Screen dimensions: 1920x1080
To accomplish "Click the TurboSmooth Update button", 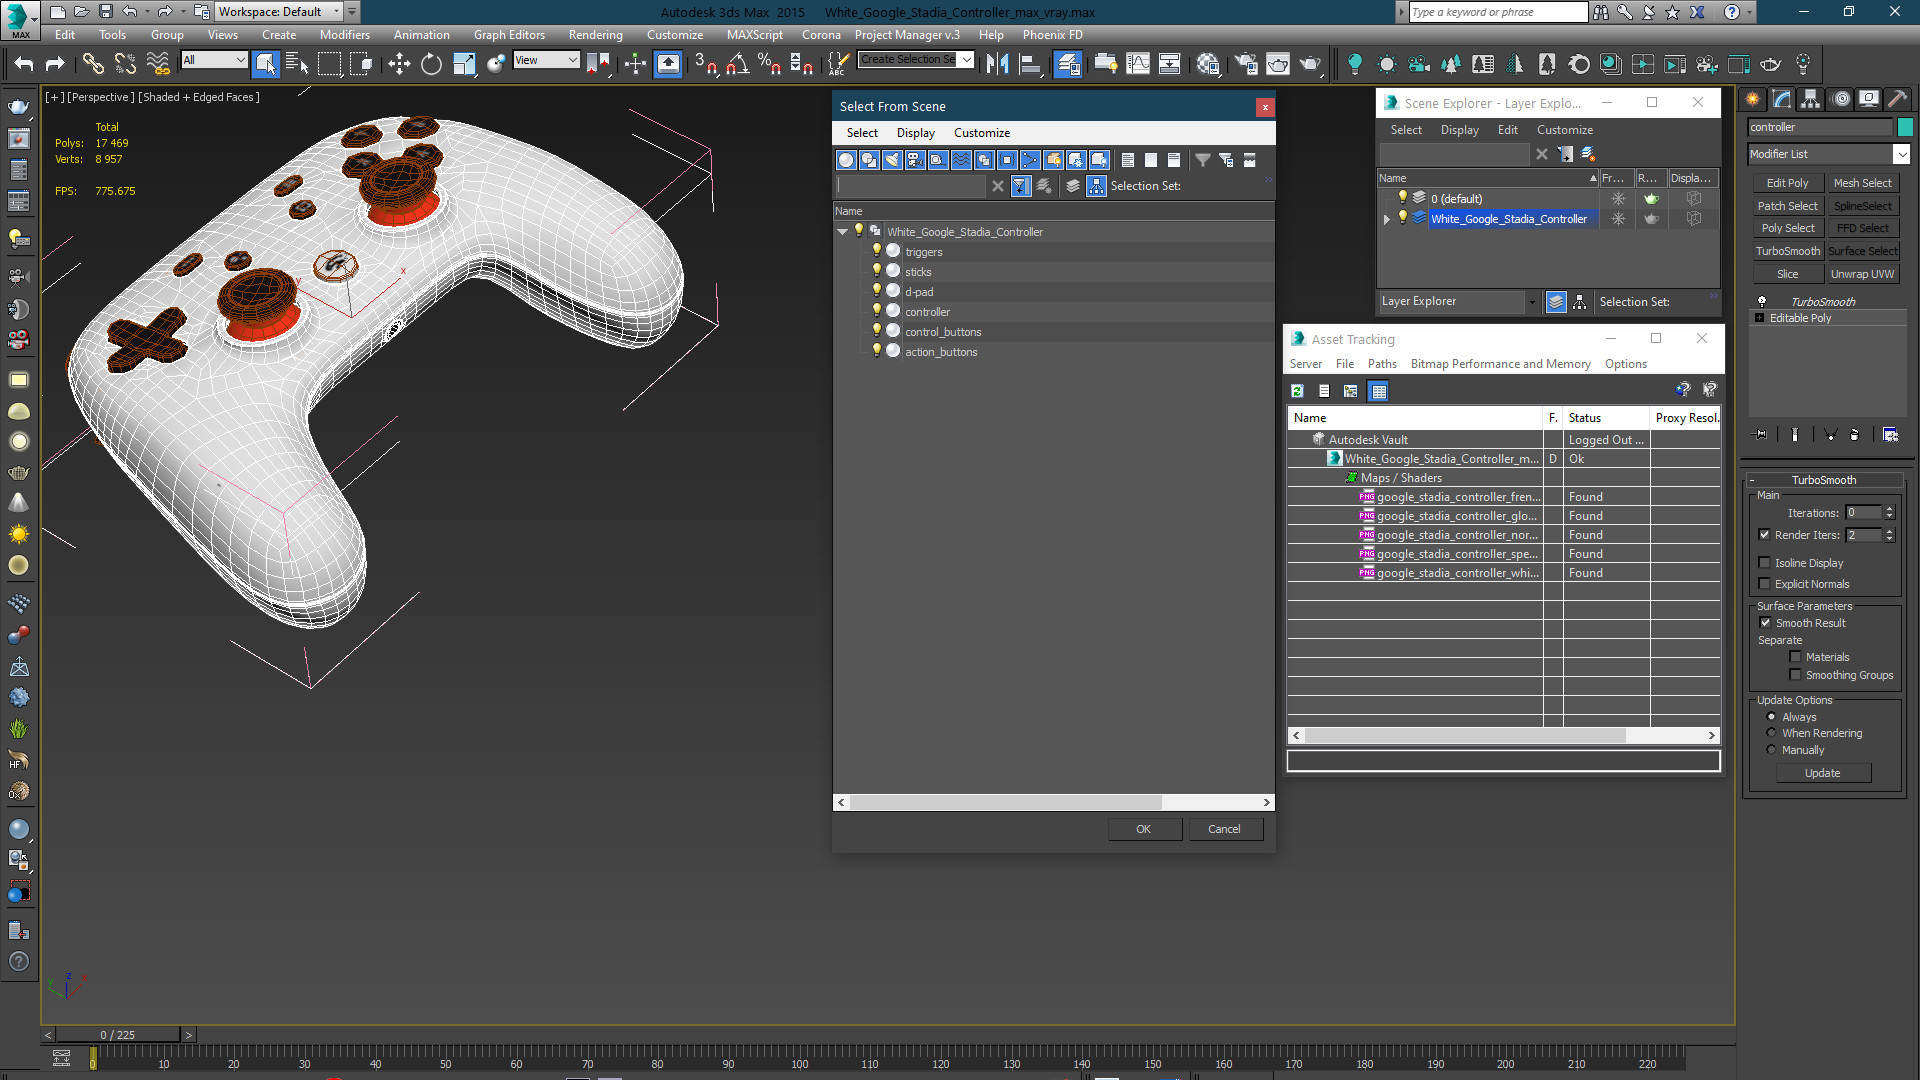I will [1822, 773].
